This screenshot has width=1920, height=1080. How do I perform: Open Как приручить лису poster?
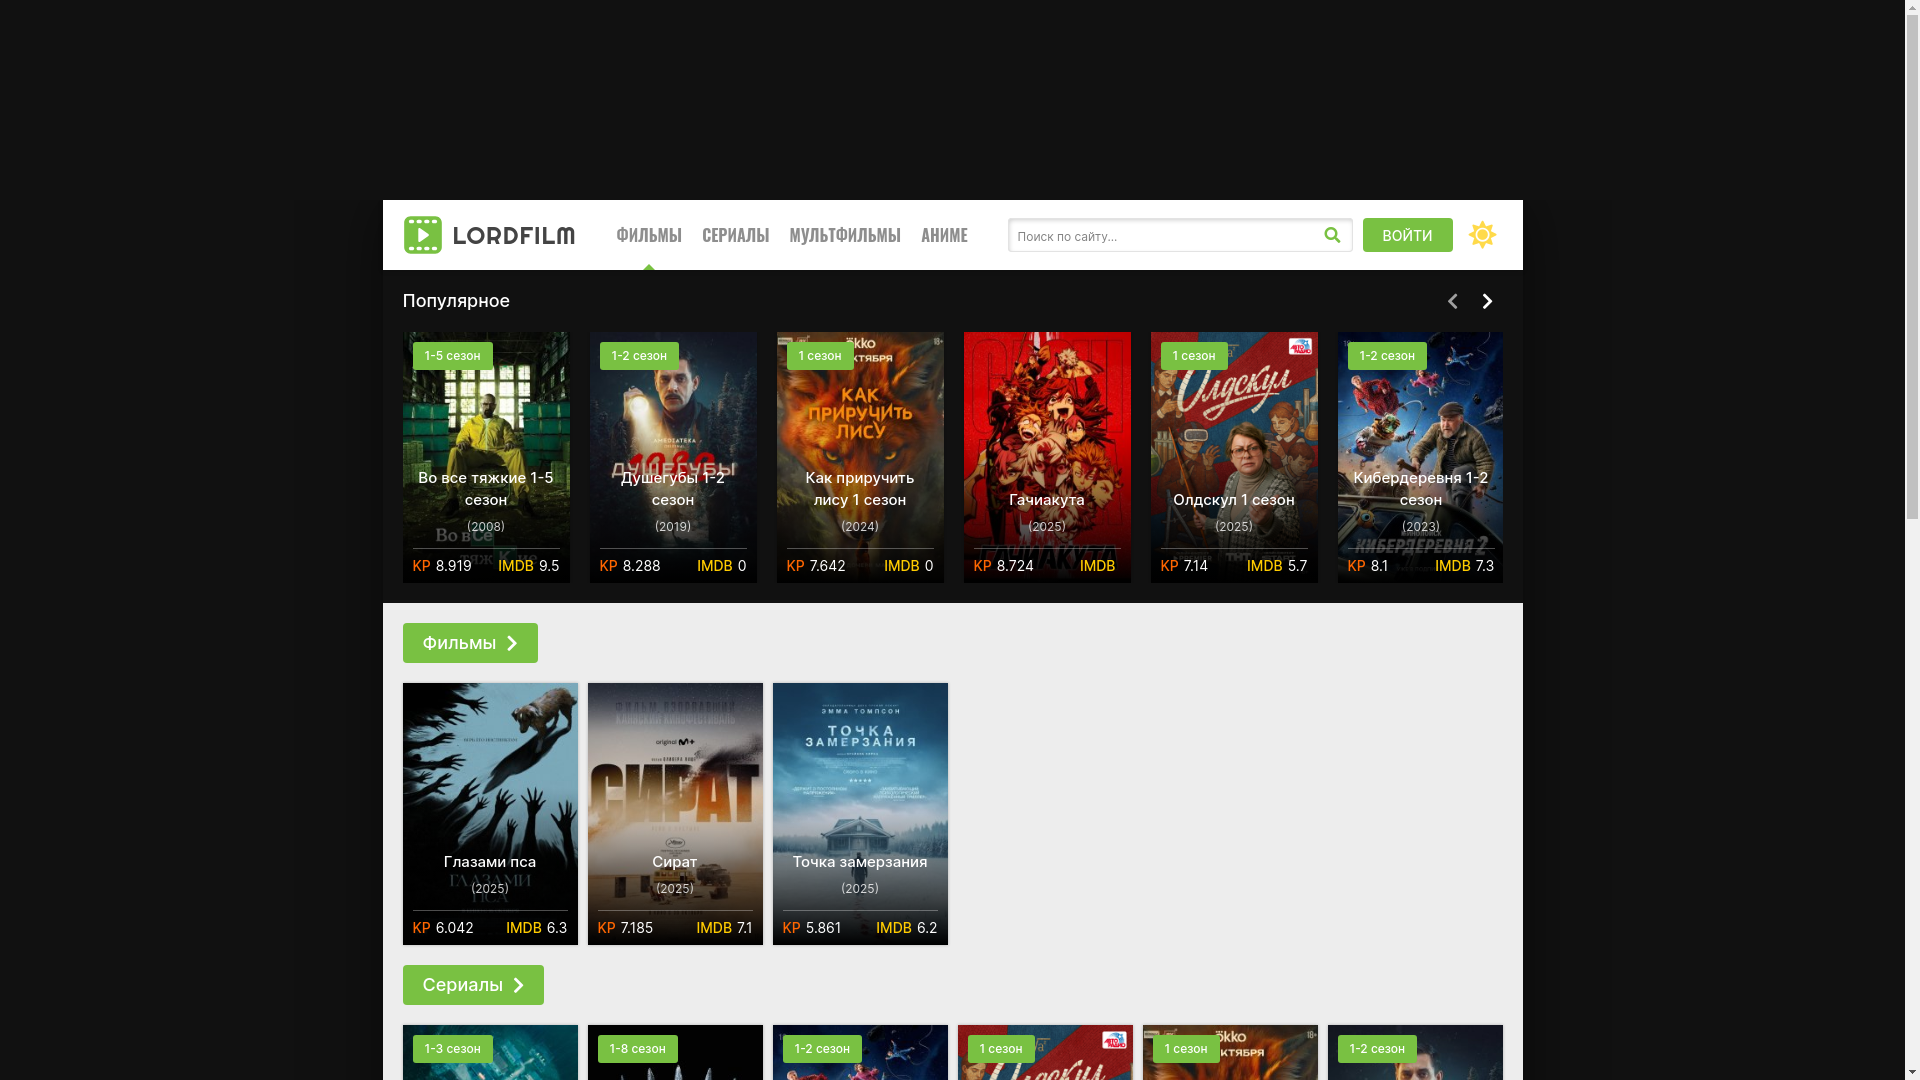(860, 457)
